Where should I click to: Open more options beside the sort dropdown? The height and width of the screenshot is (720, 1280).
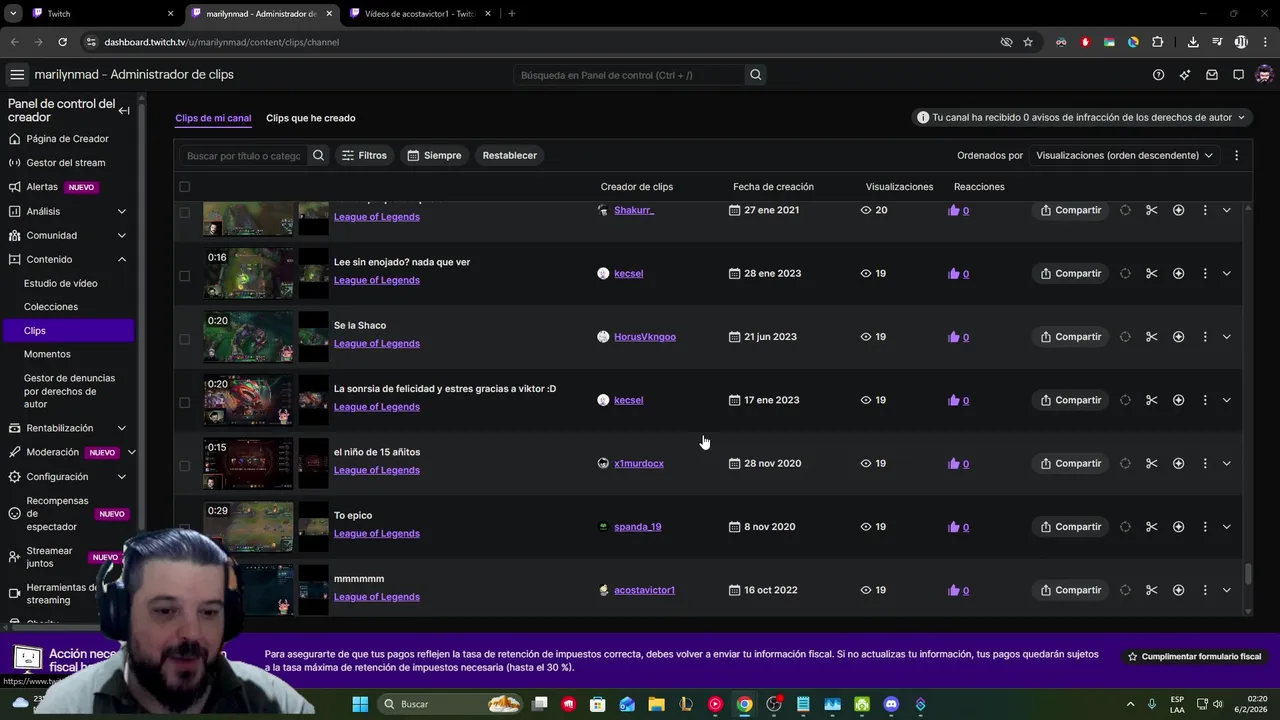(1236, 156)
